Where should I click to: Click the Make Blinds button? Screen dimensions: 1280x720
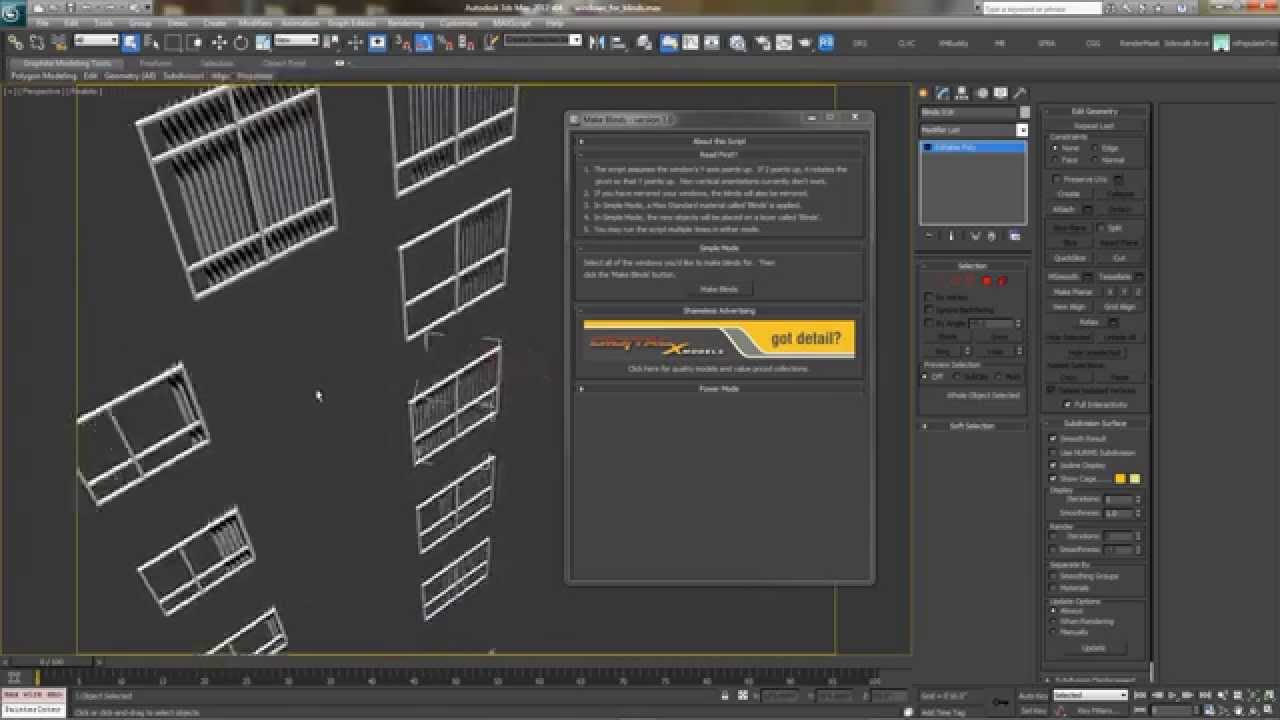(719, 289)
